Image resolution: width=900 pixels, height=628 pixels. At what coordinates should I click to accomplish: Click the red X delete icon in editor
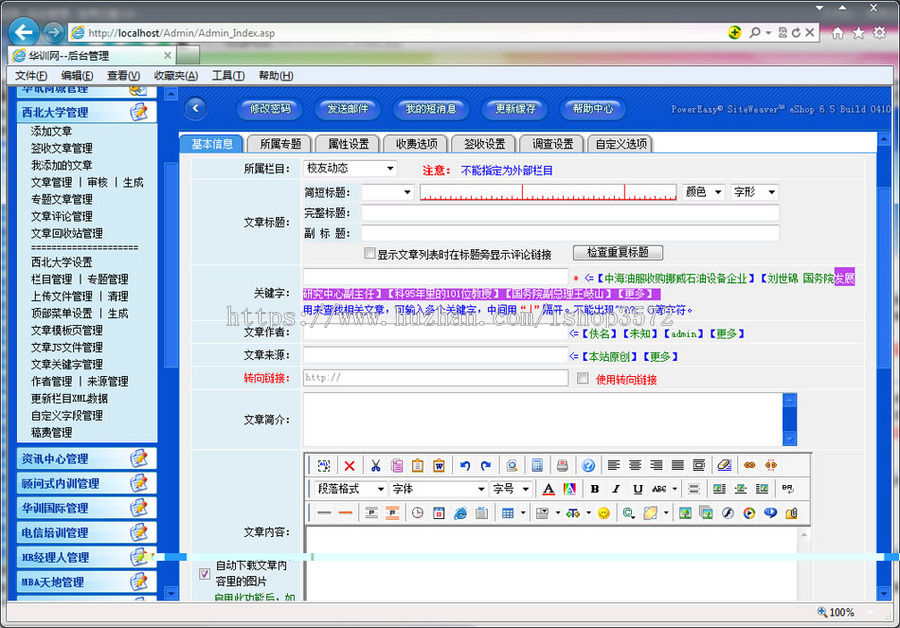click(x=350, y=466)
